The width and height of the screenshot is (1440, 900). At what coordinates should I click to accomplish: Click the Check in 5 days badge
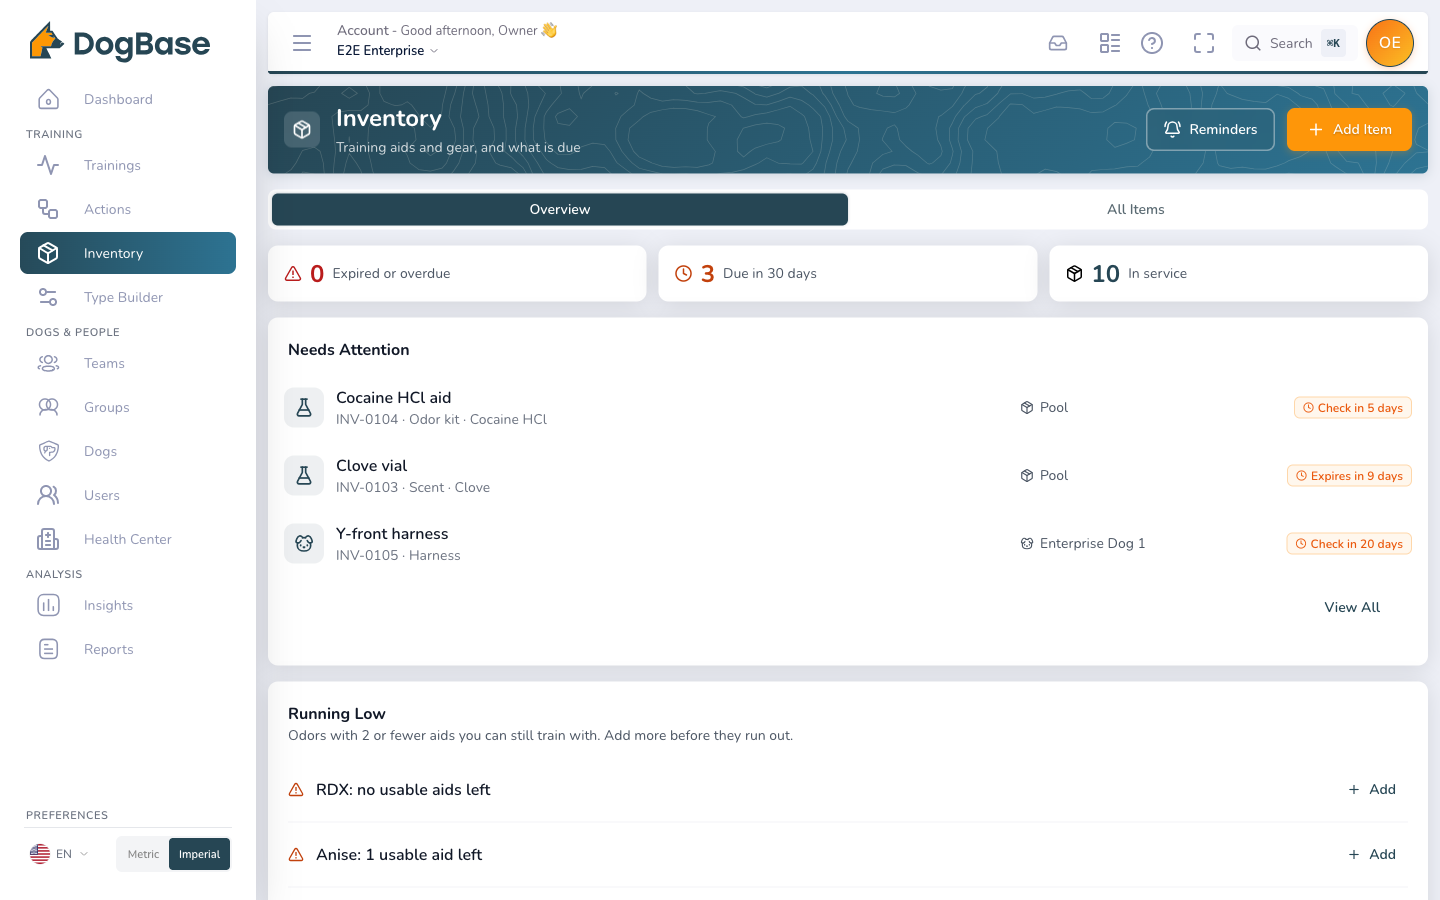point(1353,408)
